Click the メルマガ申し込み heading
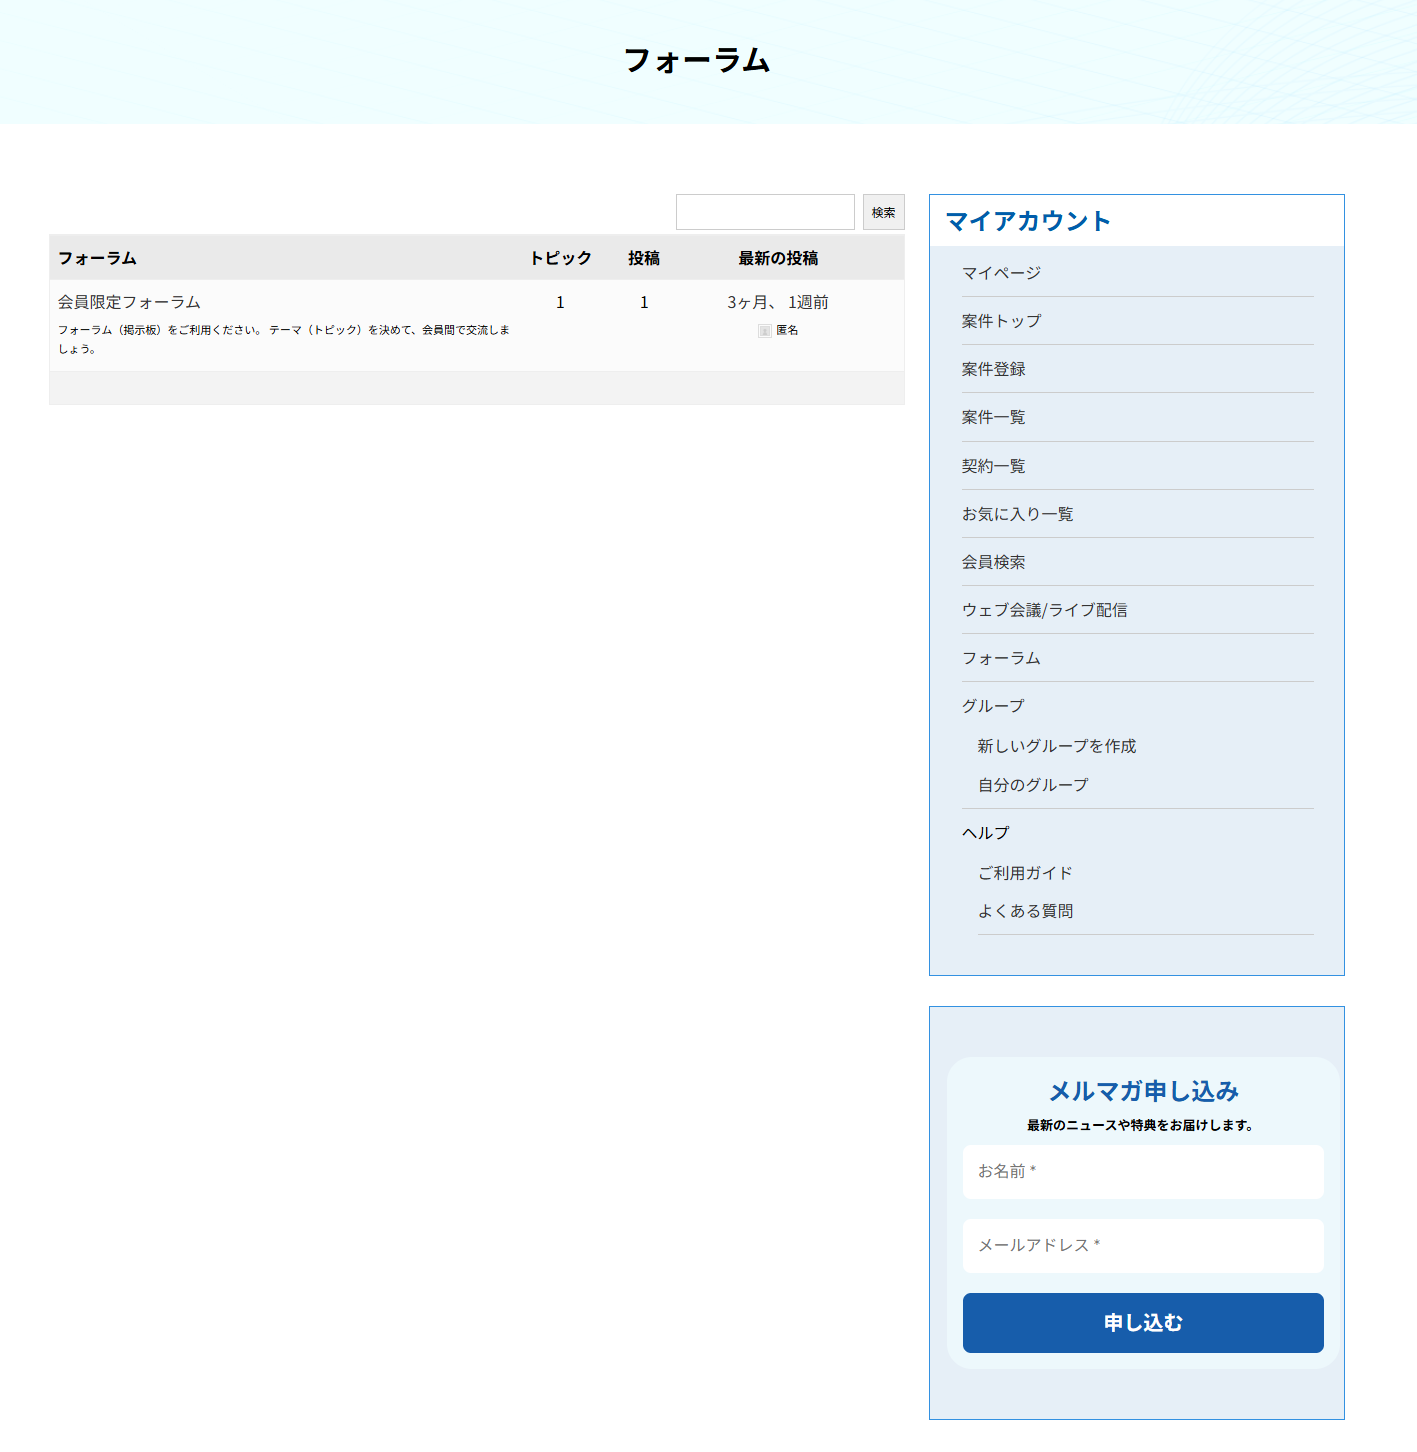 [x=1143, y=1091]
